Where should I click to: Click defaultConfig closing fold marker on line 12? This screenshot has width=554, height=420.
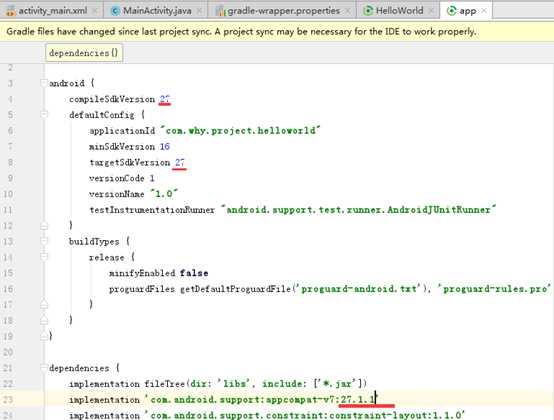(x=44, y=226)
